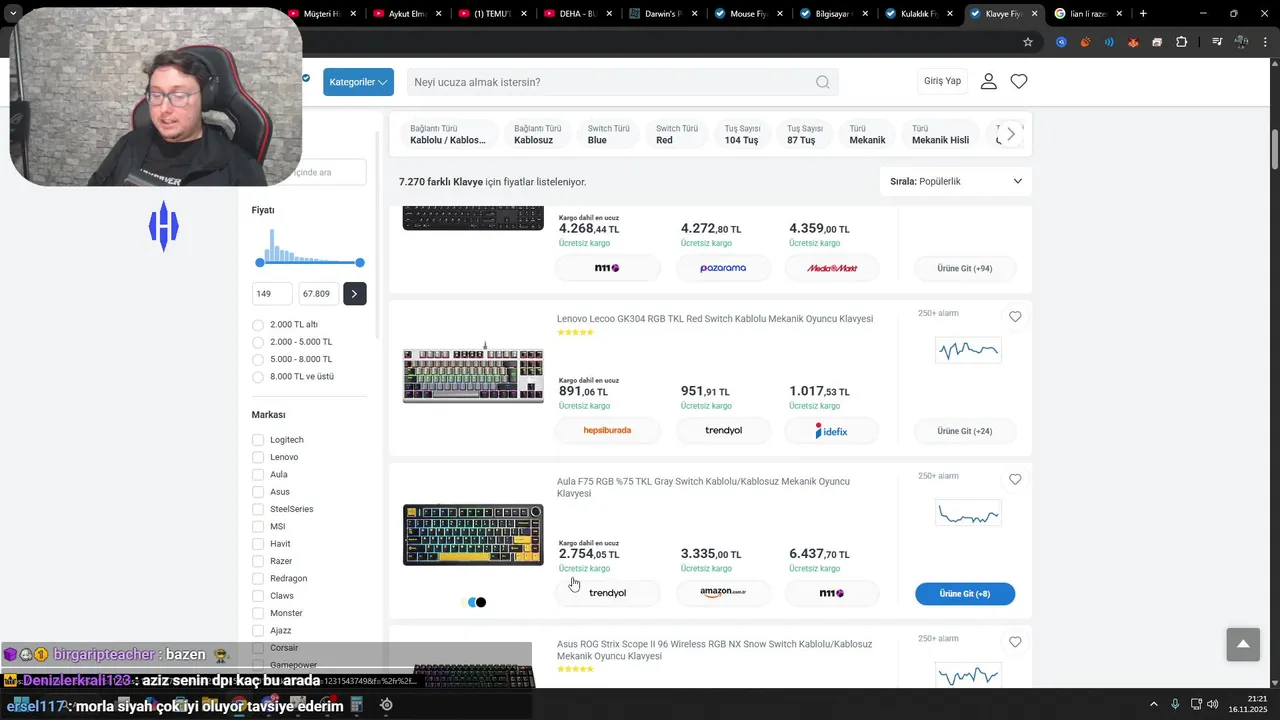Screen dimensions: 1280x720
Task: Pick the black color swatch for Aula F75
Action: tap(481, 602)
